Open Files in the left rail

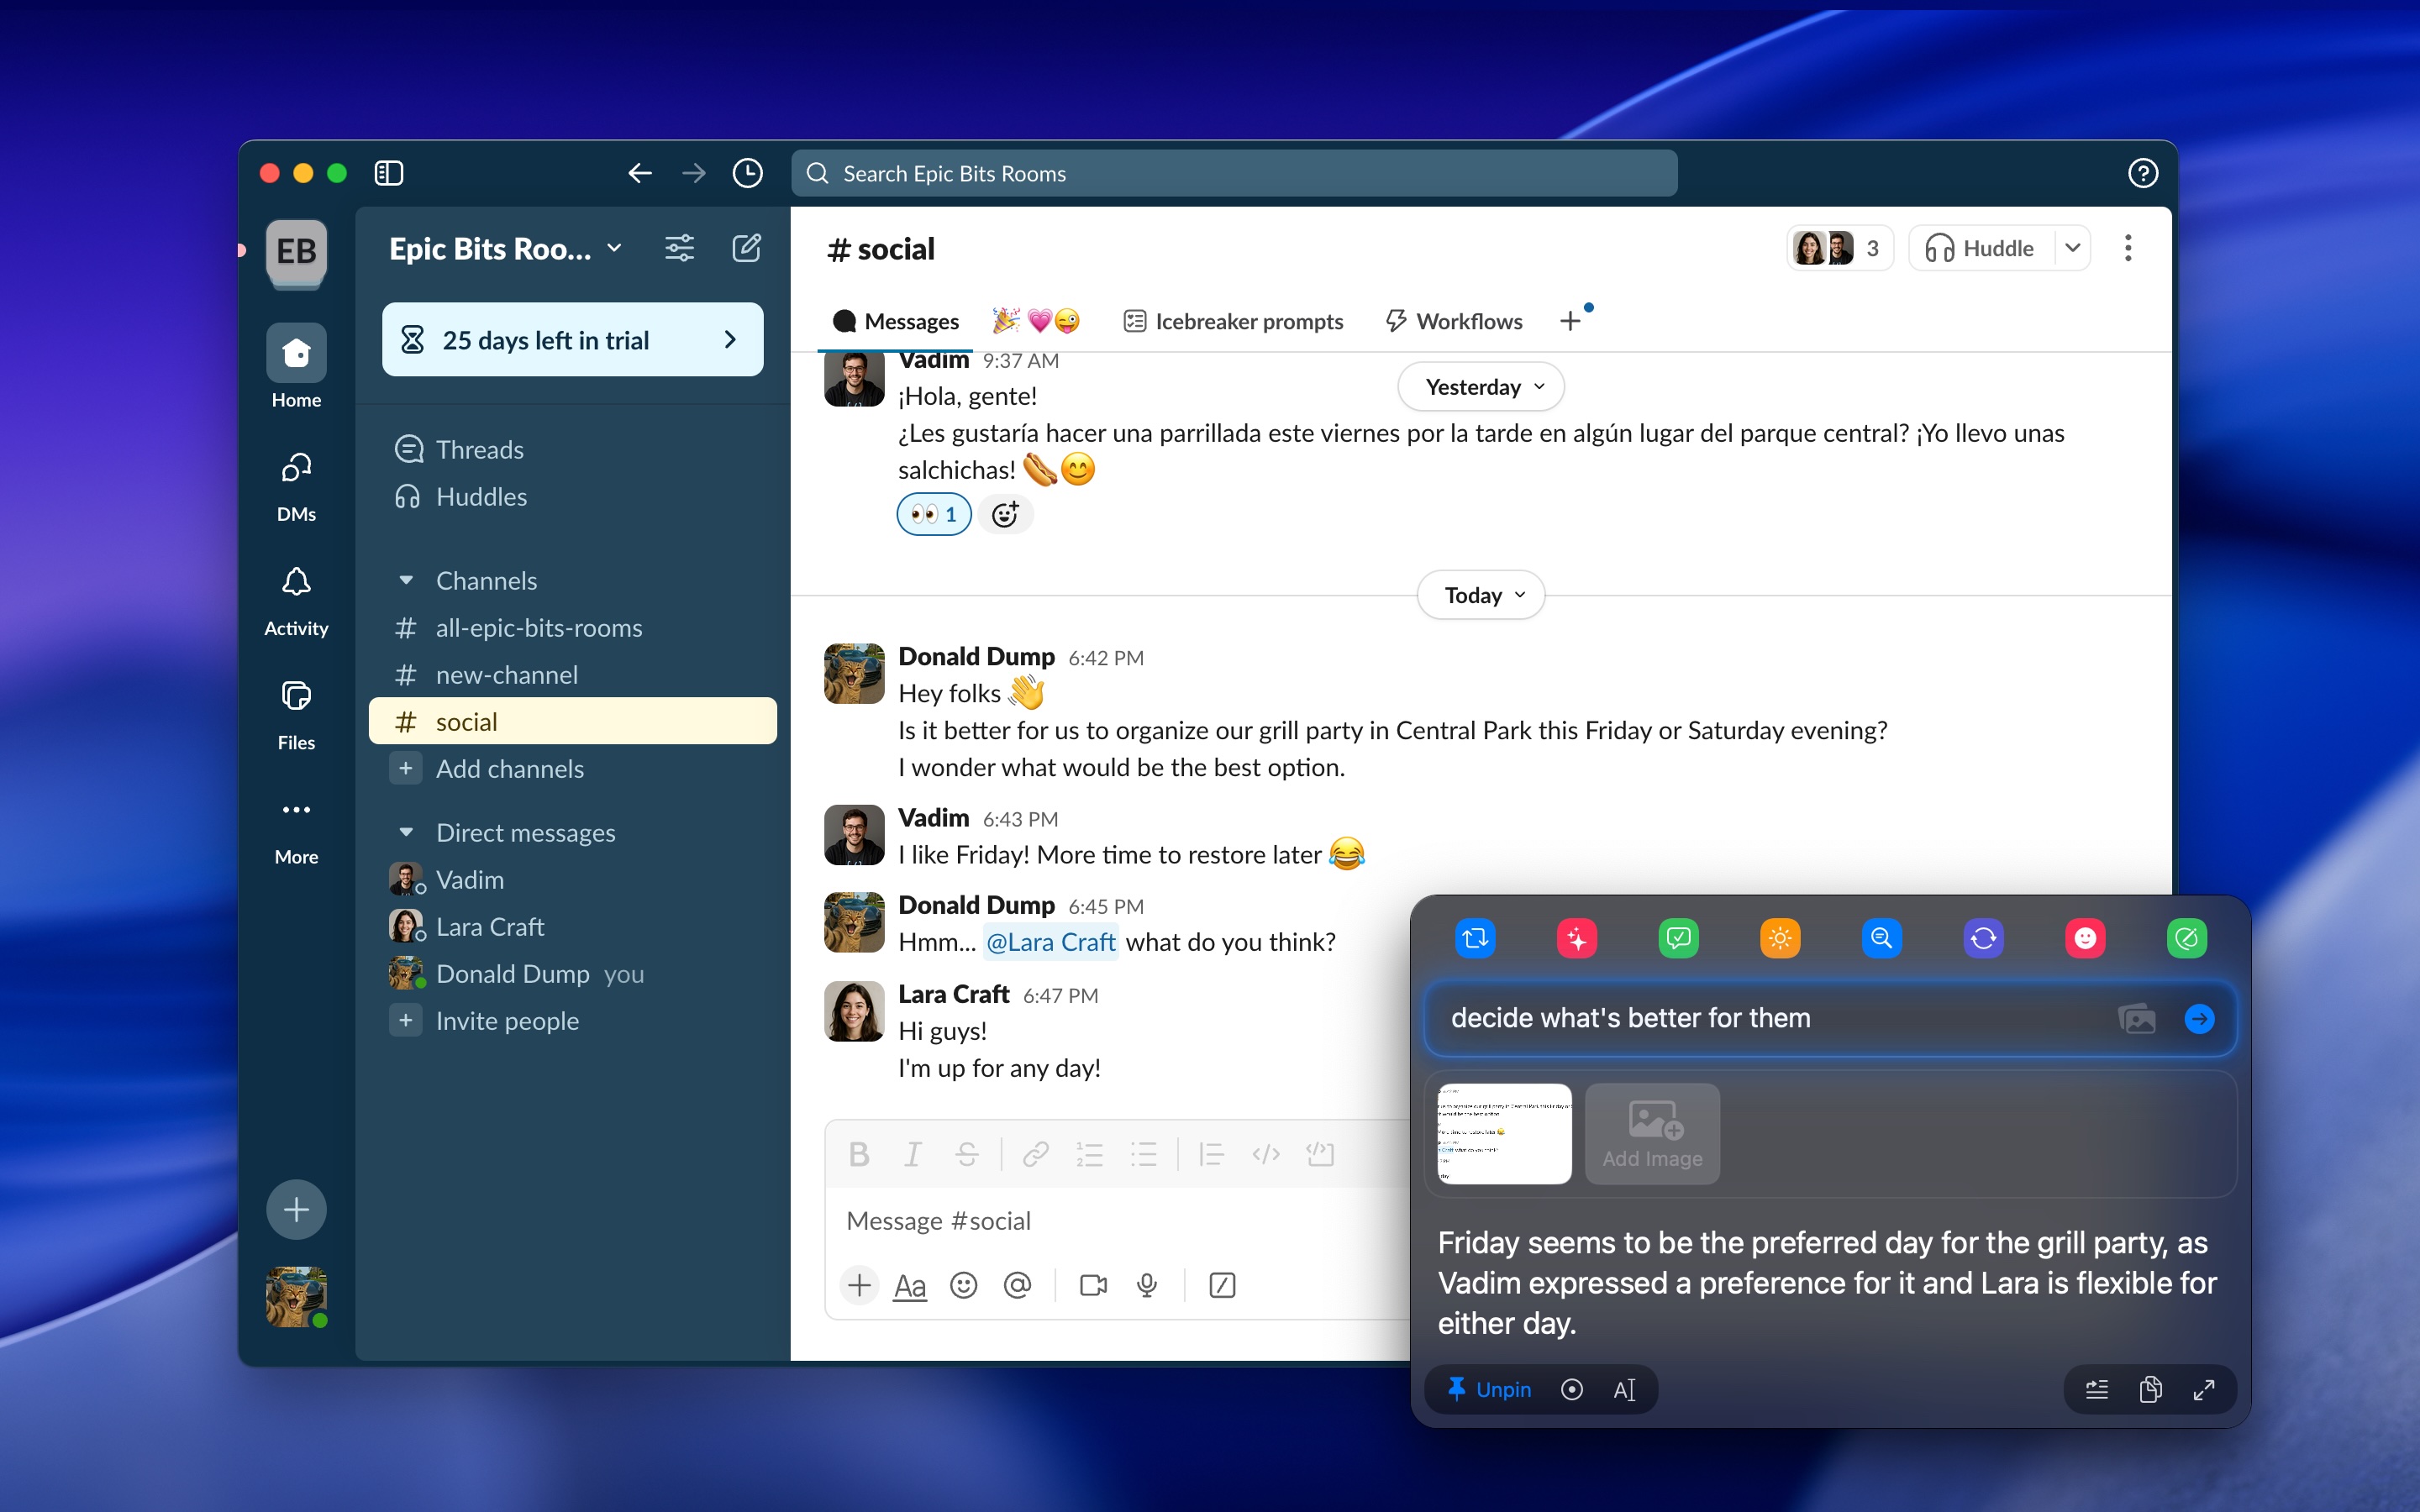296,715
